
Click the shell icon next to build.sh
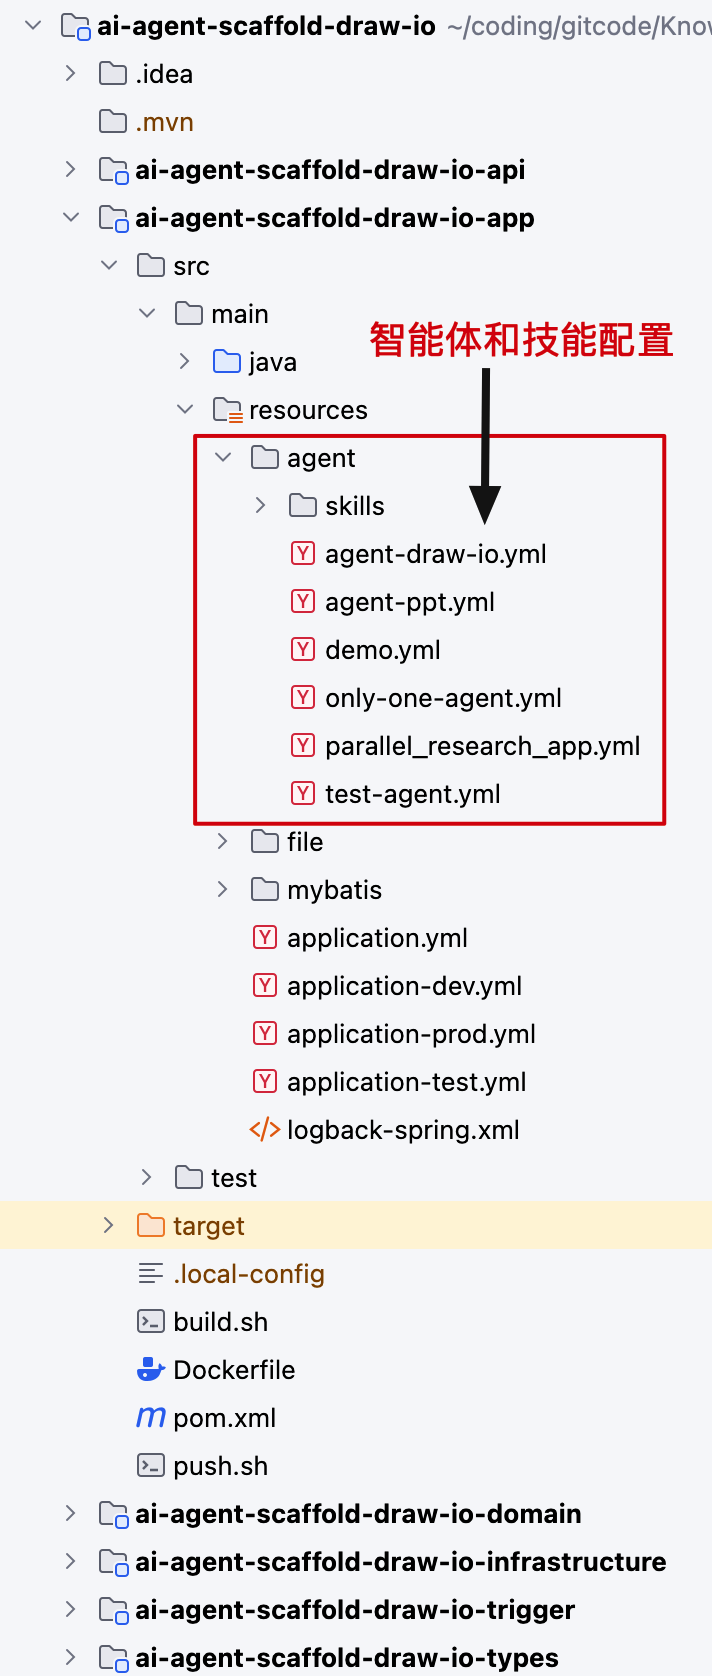150,1322
